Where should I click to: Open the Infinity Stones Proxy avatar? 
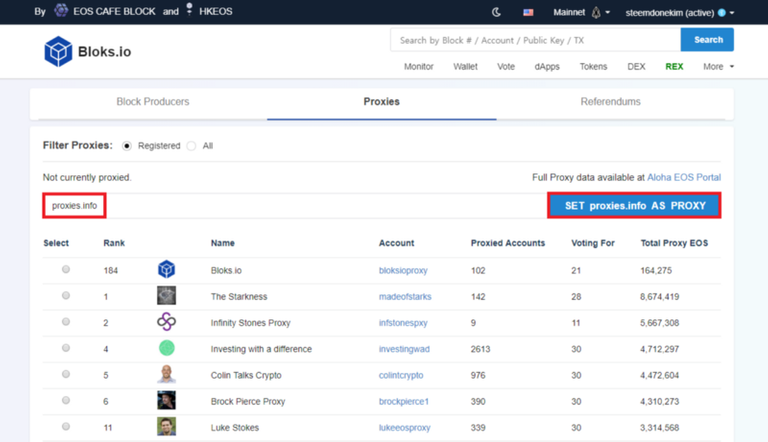[x=166, y=322]
